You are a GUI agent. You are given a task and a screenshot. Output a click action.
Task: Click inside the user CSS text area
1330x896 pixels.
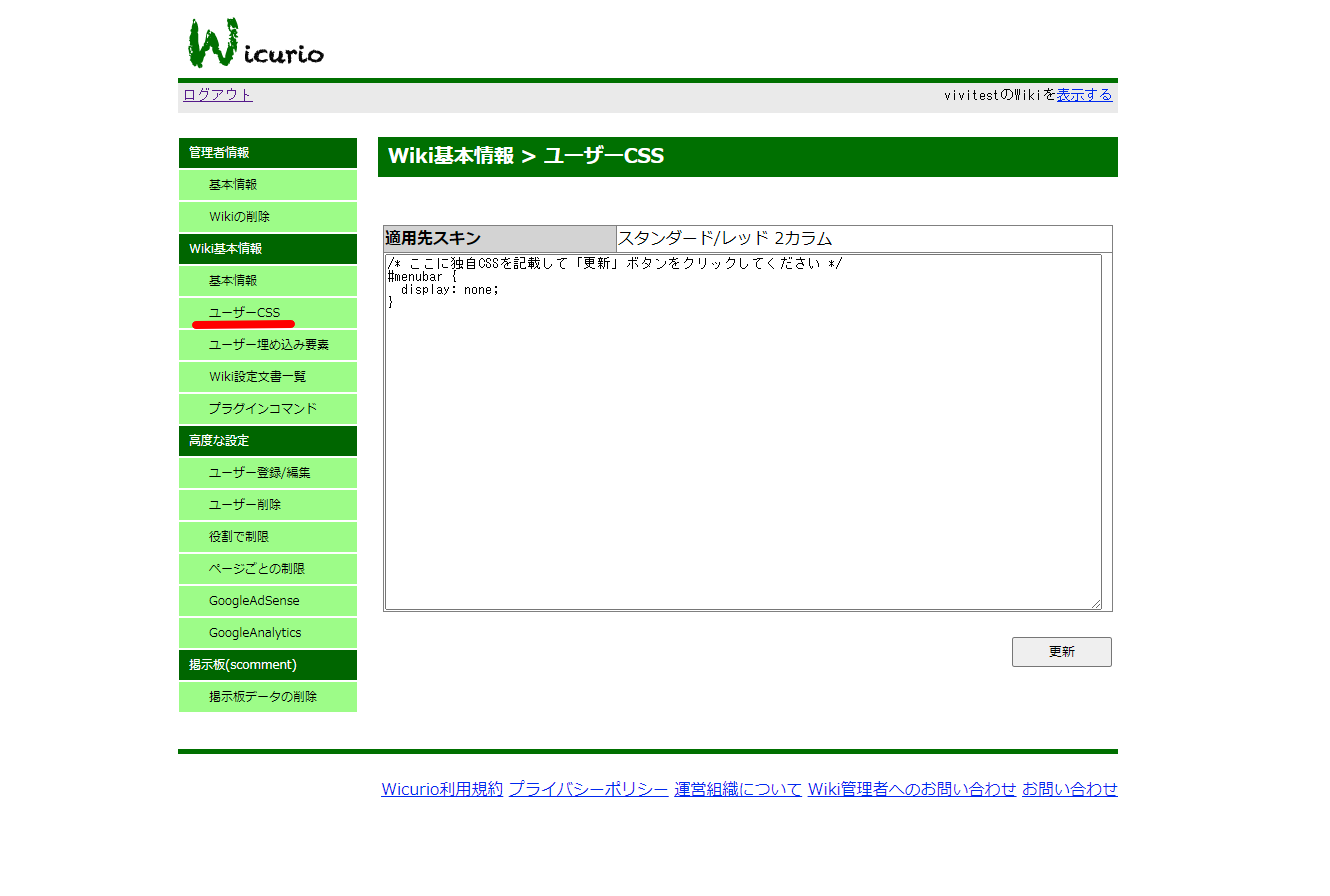742,450
